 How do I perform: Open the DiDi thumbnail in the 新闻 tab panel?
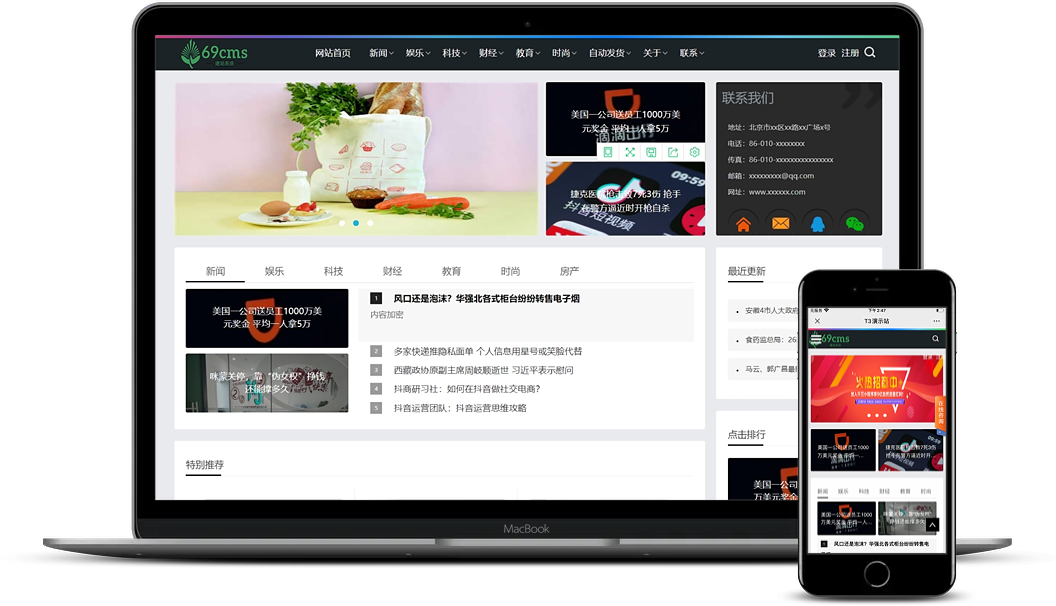pos(267,318)
